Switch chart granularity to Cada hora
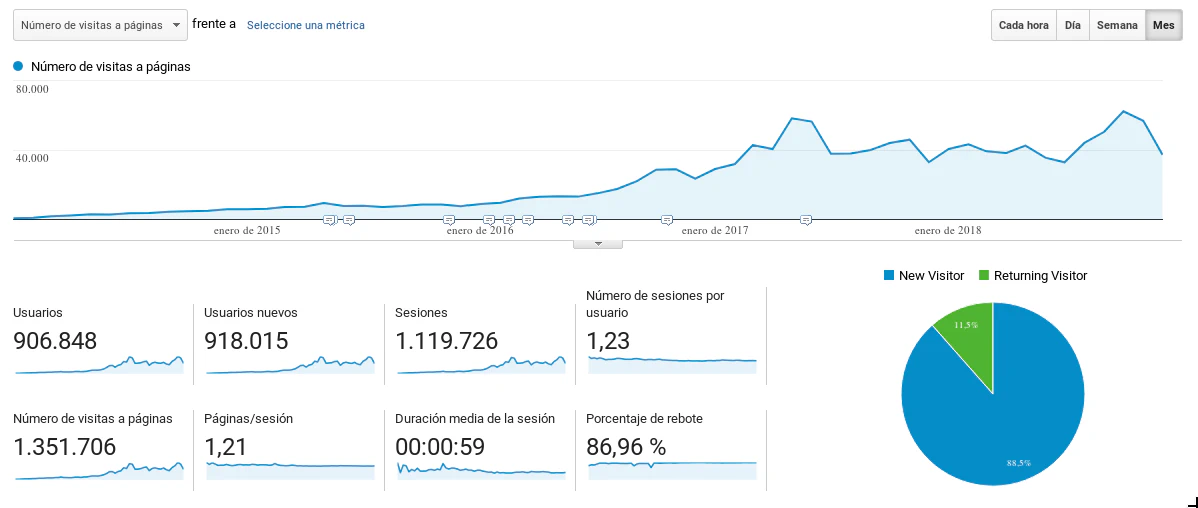1198x508 pixels. tap(1023, 26)
